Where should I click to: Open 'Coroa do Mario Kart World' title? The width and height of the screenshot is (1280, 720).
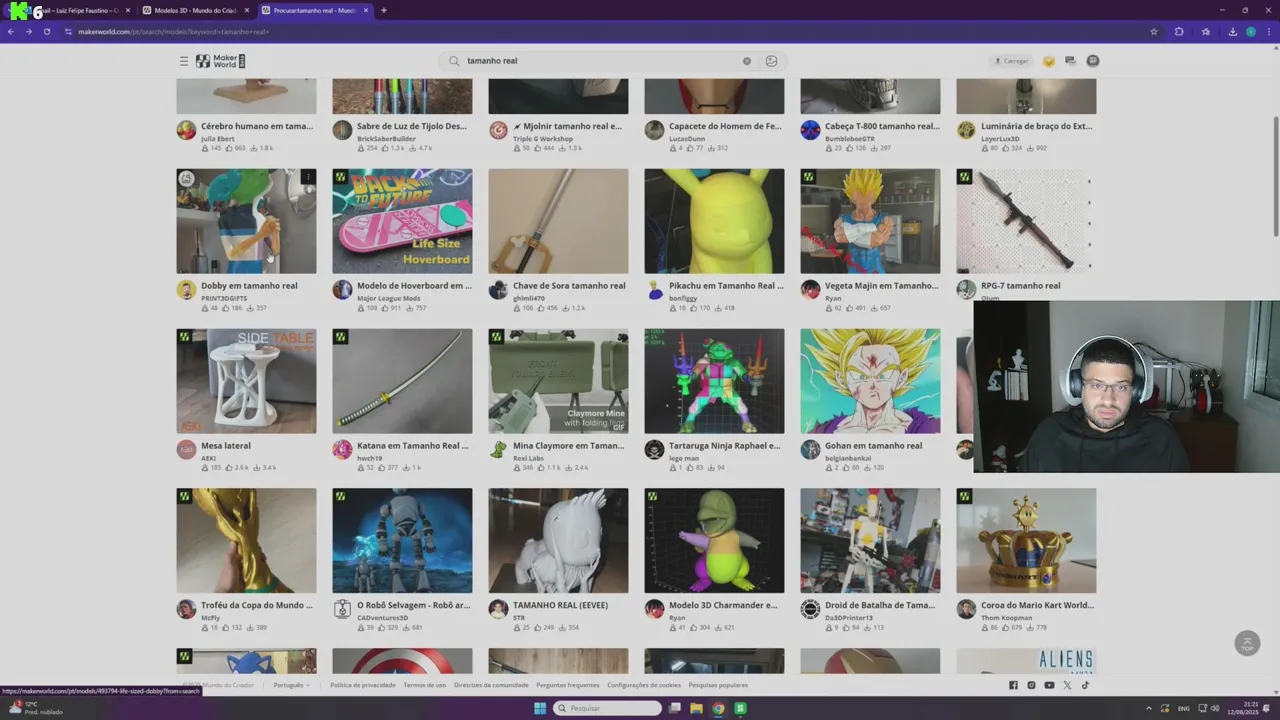click(x=1037, y=605)
